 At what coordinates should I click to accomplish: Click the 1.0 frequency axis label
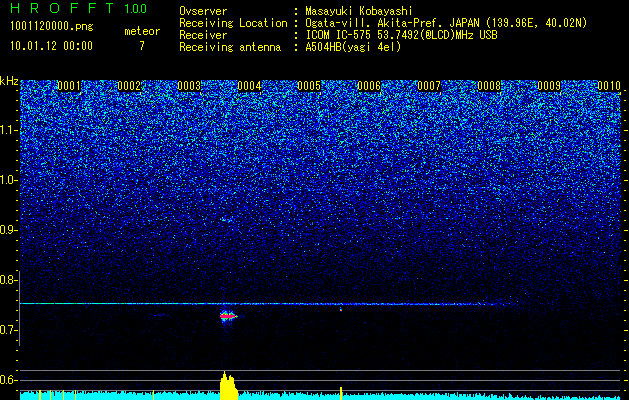tap(9, 181)
